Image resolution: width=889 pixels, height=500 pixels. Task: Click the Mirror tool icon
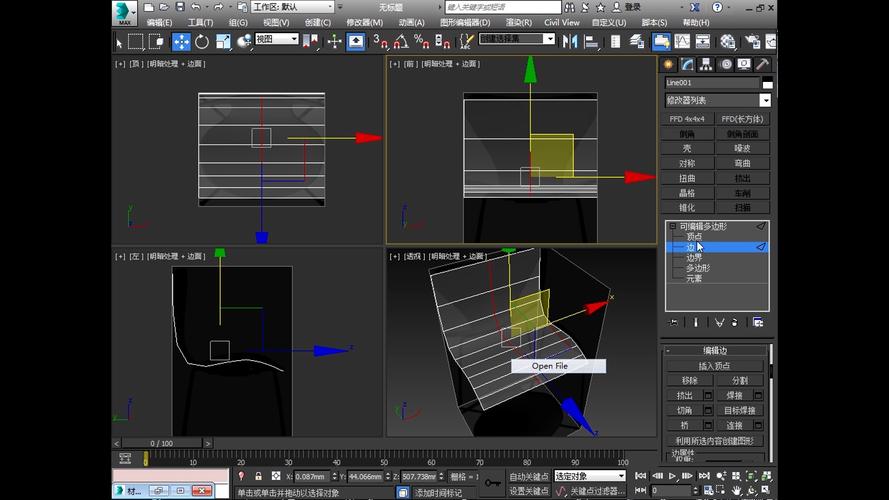(x=570, y=42)
